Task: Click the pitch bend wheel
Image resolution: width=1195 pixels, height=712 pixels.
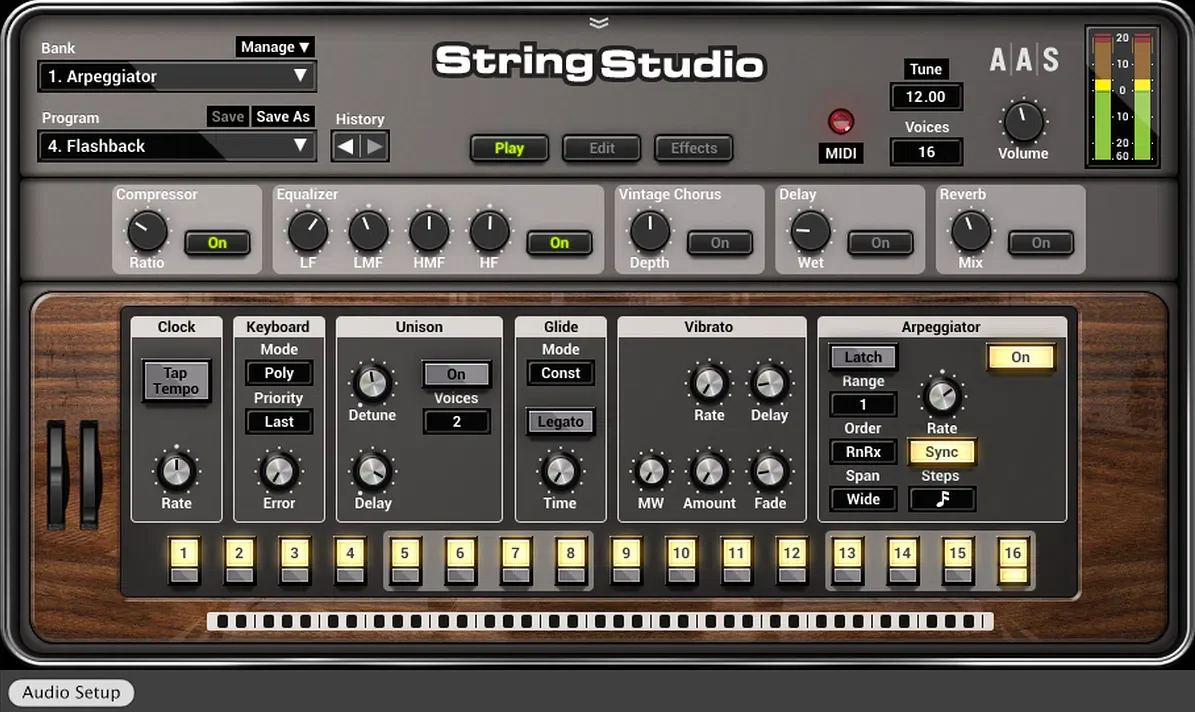Action: [58, 474]
